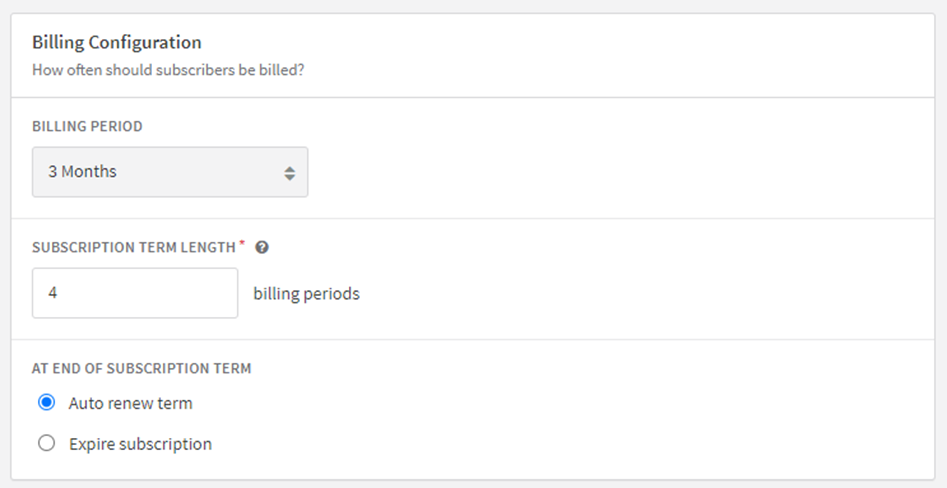Click the "Expire subscription" label text
Image resolution: width=947 pixels, height=488 pixels.
(x=140, y=444)
